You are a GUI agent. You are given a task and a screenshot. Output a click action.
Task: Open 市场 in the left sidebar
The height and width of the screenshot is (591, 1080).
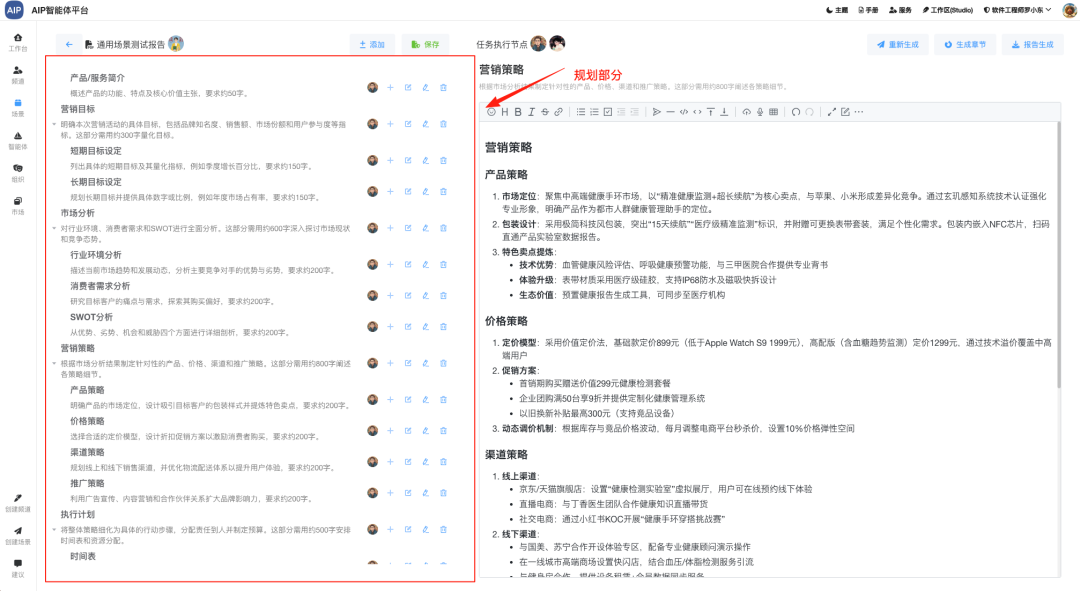(x=18, y=206)
